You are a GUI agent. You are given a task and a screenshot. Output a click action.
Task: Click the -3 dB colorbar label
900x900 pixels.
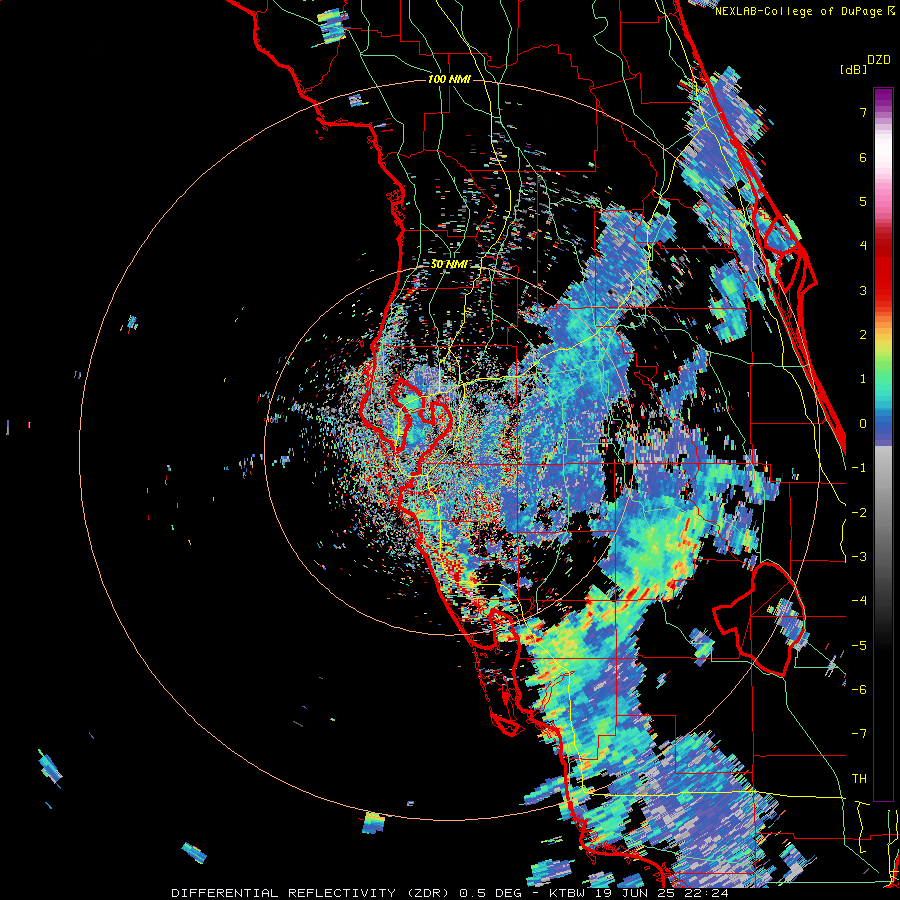[859, 557]
